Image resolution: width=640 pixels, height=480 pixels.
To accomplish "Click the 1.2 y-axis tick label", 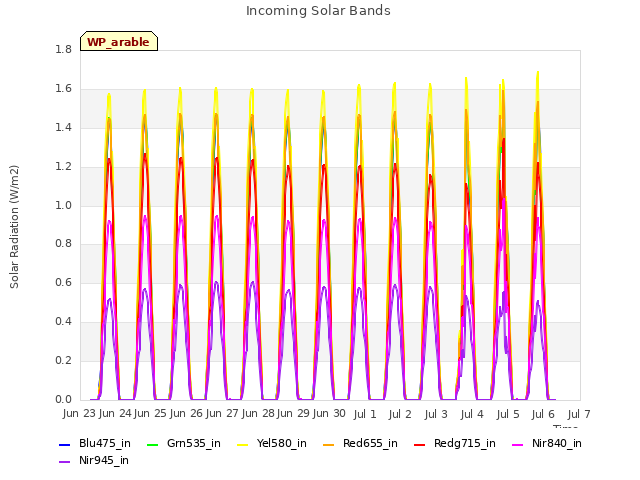I will click(63, 167).
